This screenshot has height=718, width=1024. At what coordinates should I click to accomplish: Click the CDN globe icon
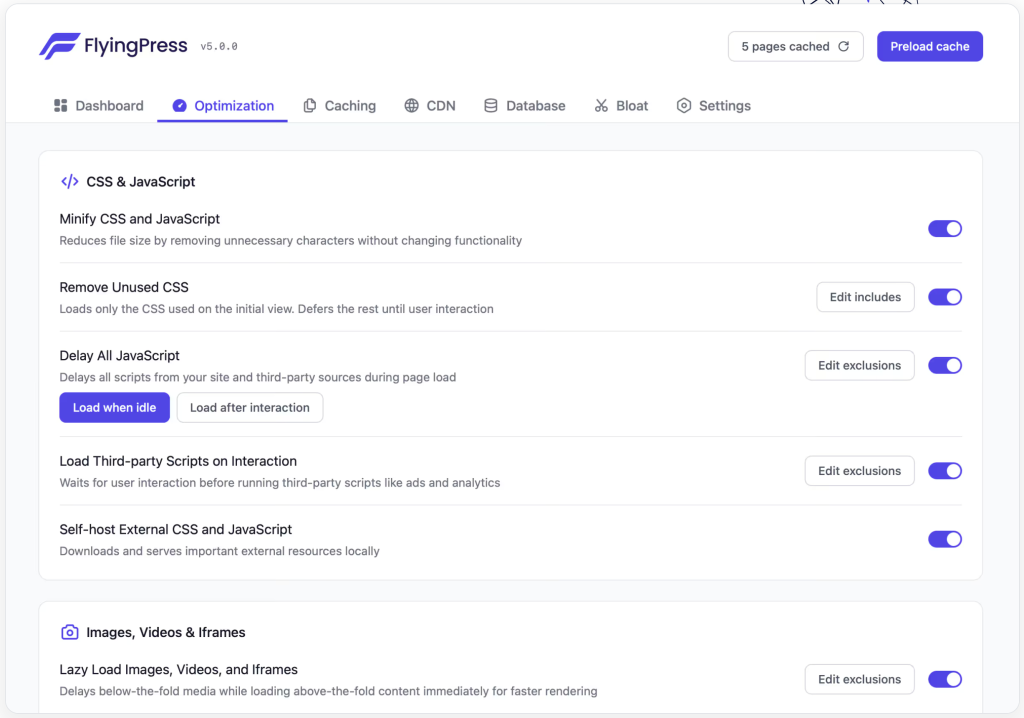pyautogui.click(x=412, y=106)
